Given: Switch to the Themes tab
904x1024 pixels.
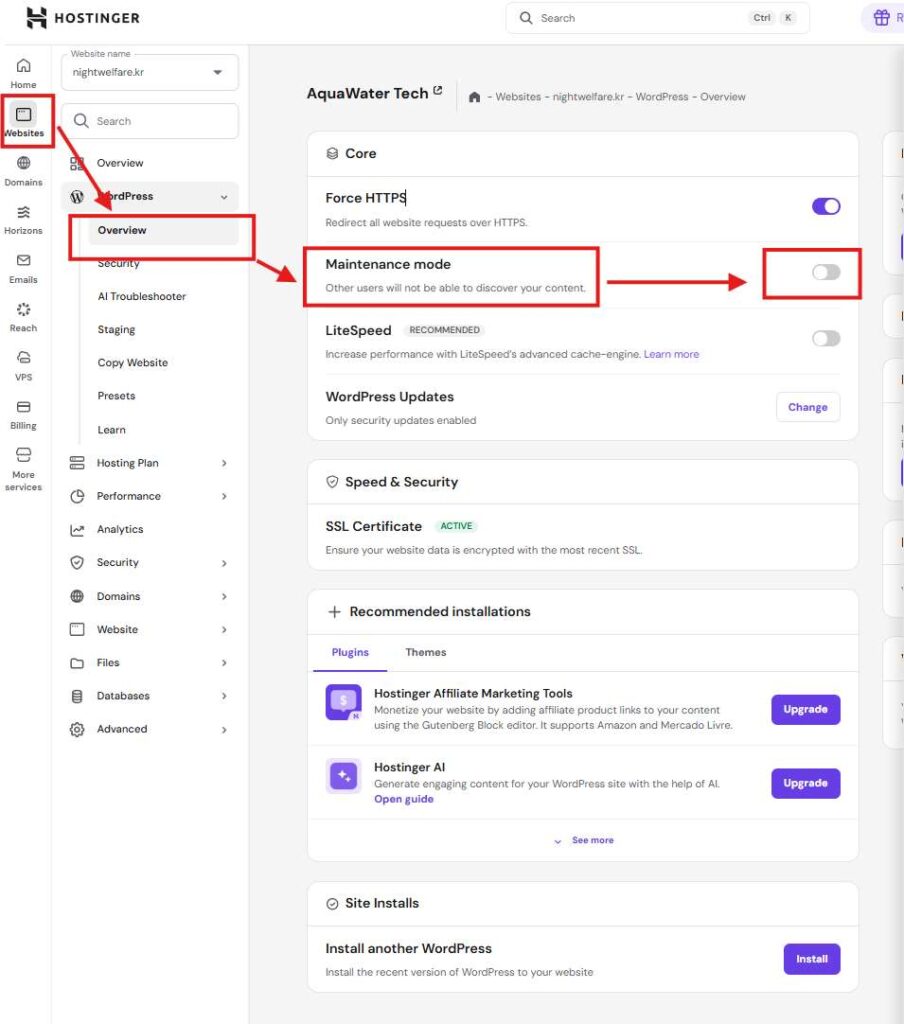Looking at the screenshot, I should coord(425,652).
